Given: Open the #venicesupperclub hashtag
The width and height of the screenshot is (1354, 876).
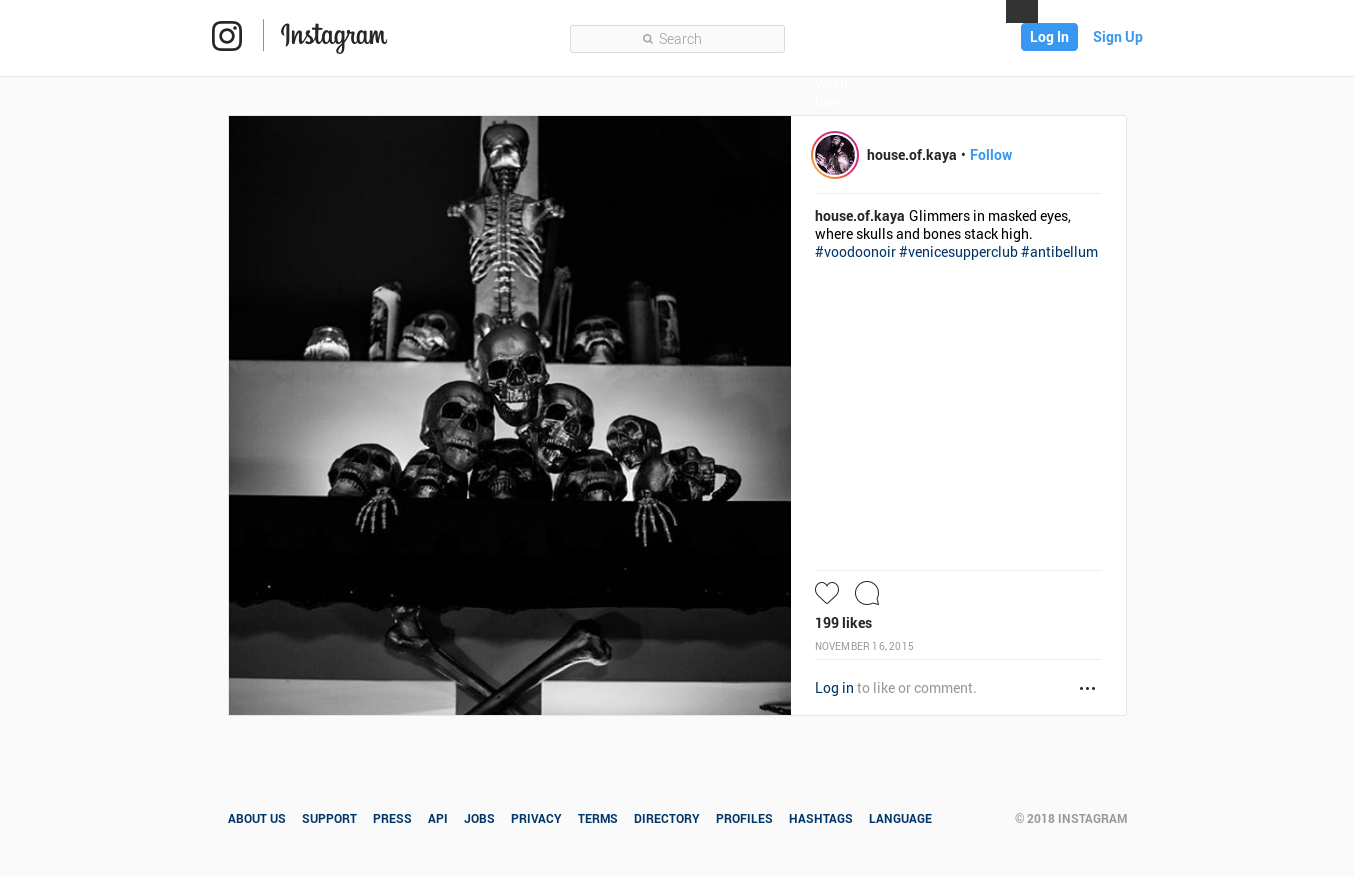Looking at the screenshot, I should coord(958,252).
